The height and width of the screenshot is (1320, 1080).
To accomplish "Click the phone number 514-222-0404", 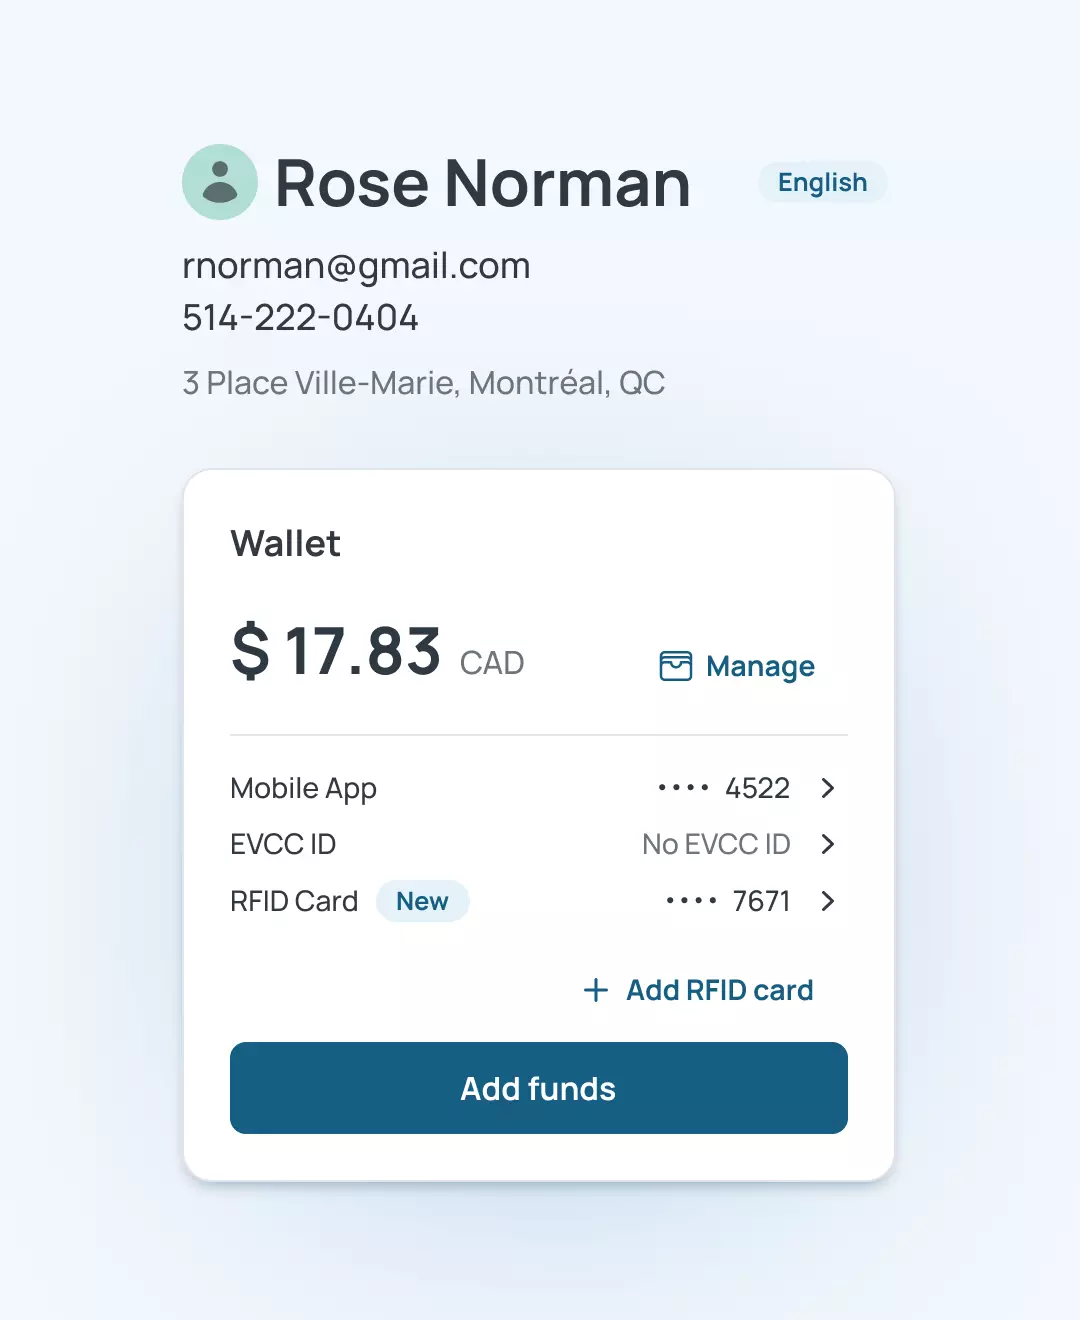I will tap(300, 318).
